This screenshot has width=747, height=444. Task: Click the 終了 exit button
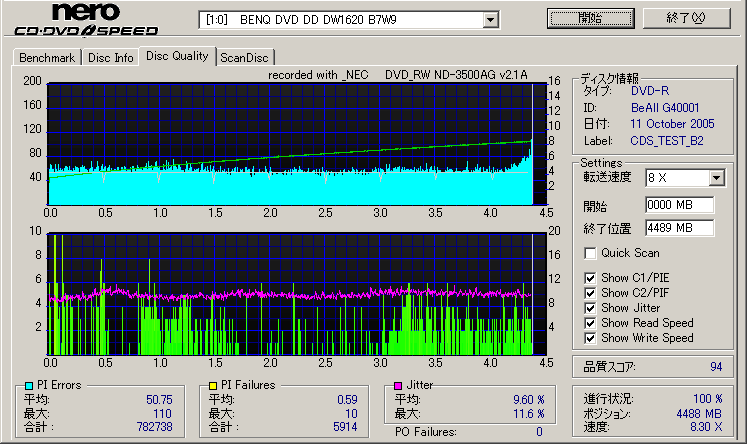pos(686,18)
